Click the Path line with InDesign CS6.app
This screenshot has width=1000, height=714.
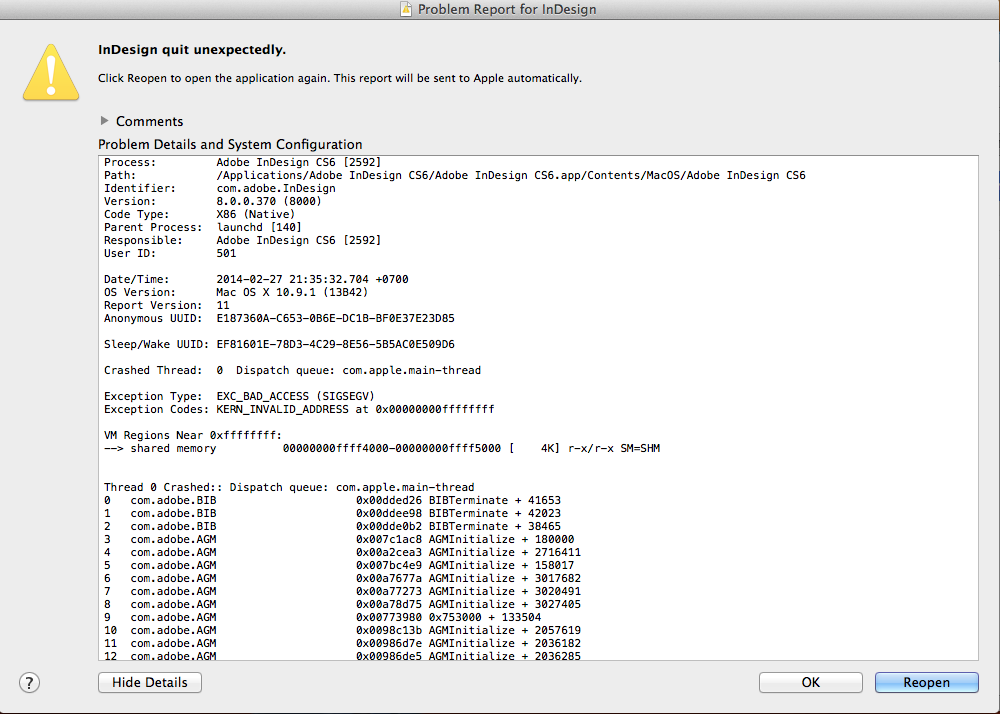455,175
